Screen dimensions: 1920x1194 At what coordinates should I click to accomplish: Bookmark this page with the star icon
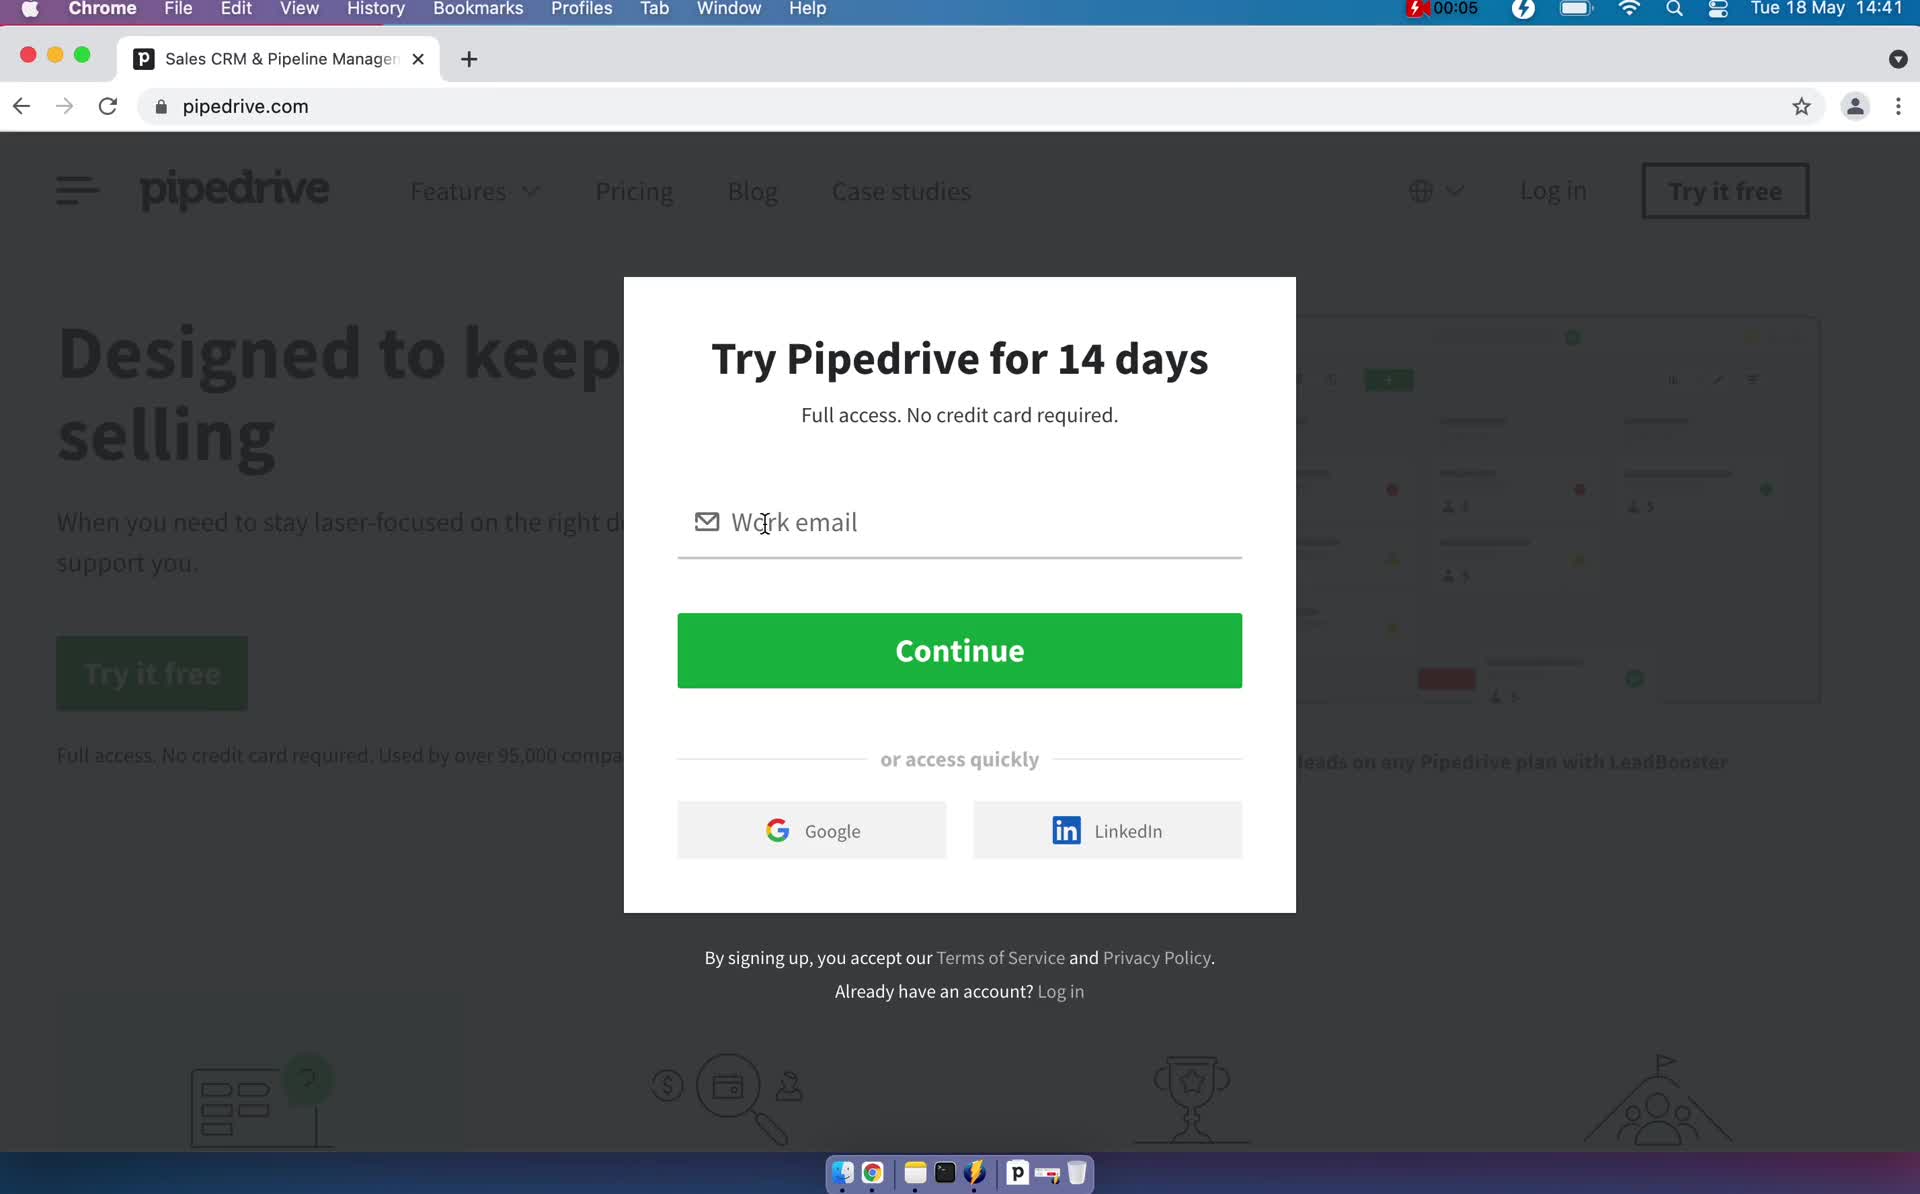coord(1801,106)
